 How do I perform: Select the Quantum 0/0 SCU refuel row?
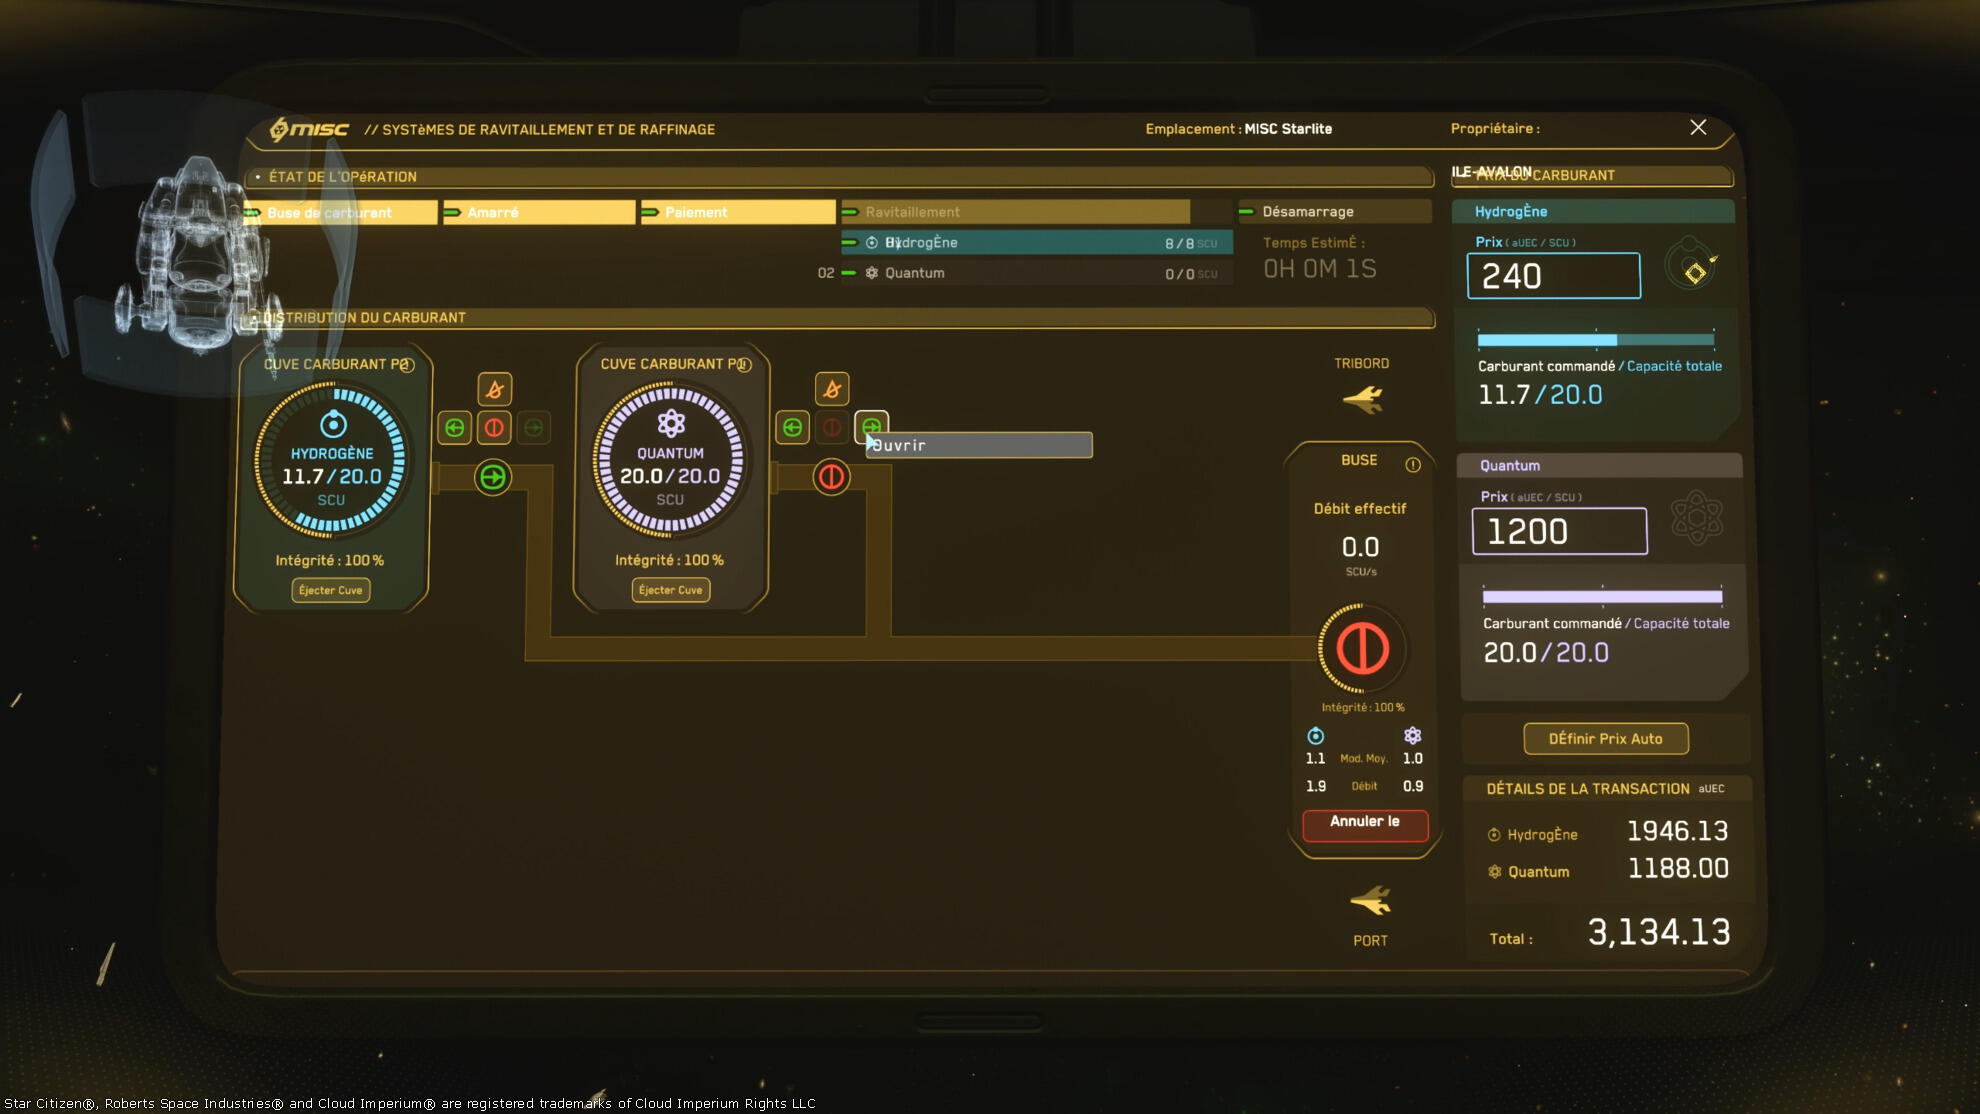click(x=1037, y=273)
